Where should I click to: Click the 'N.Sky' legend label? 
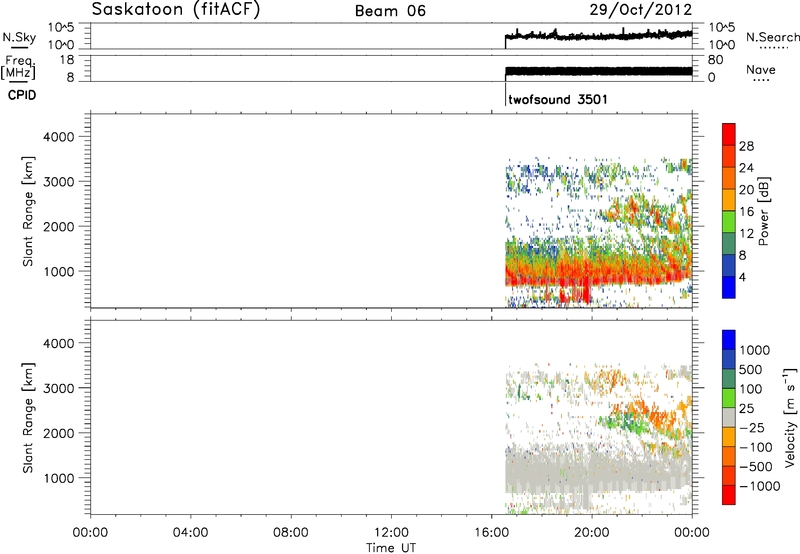coord(19,37)
